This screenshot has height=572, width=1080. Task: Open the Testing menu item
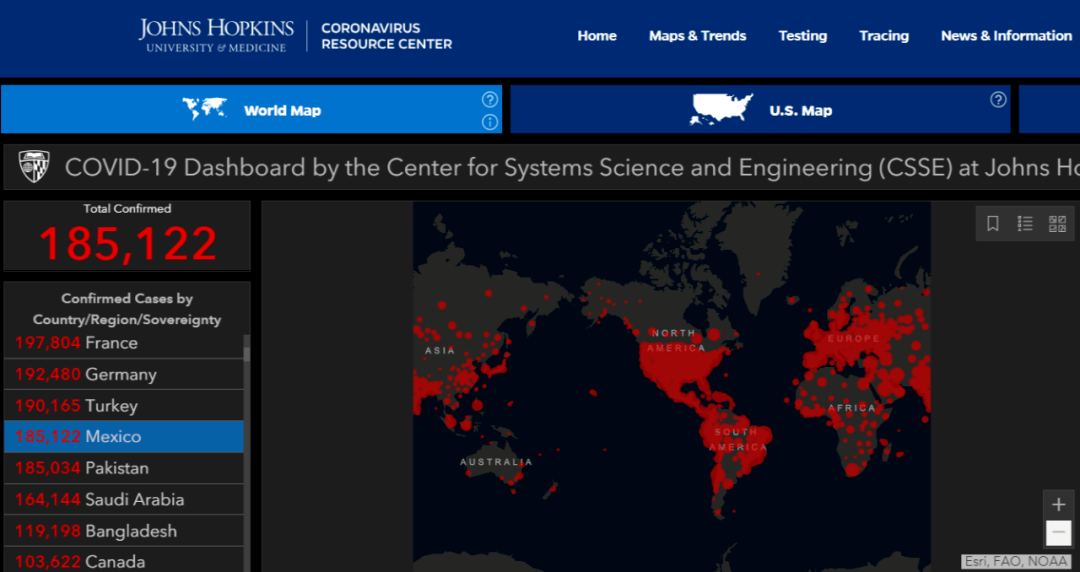tap(802, 36)
